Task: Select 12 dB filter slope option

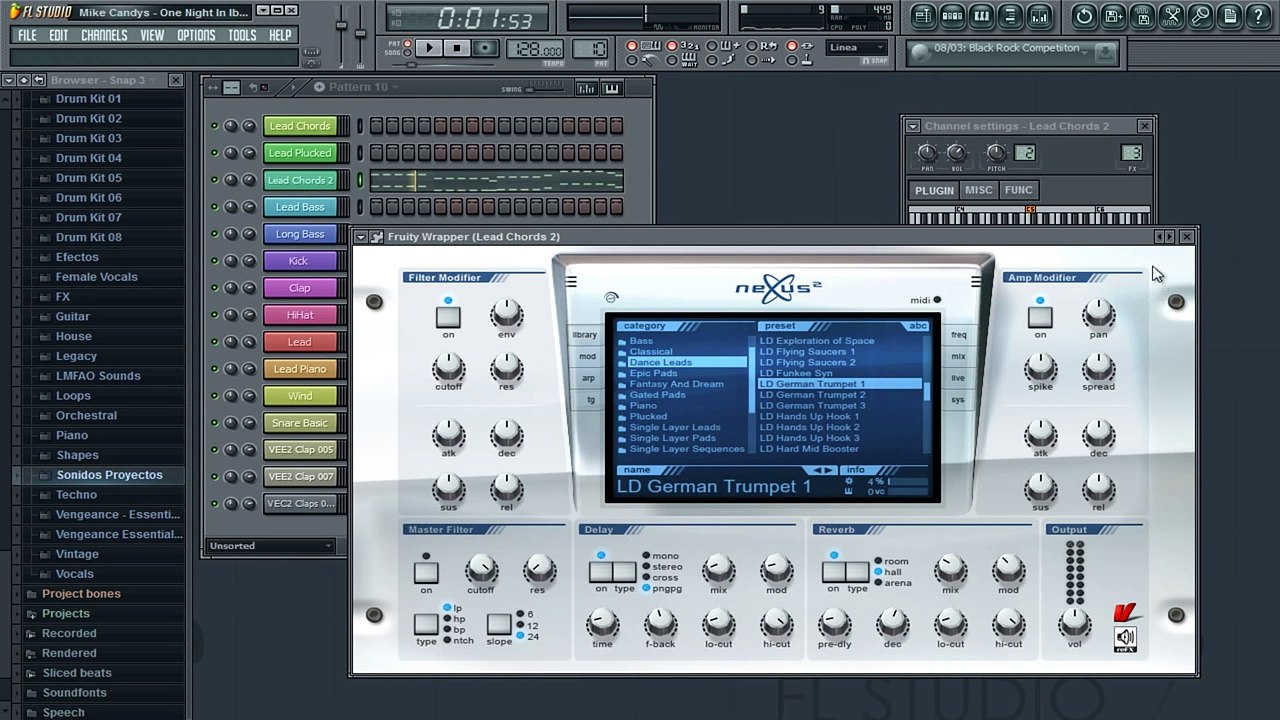Action: coord(526,626)
